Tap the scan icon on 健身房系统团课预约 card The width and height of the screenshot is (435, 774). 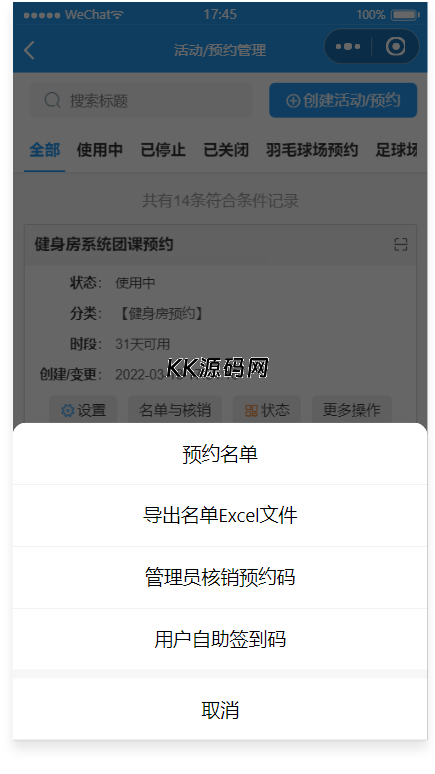pyautogui.click(x=400, y=244)
